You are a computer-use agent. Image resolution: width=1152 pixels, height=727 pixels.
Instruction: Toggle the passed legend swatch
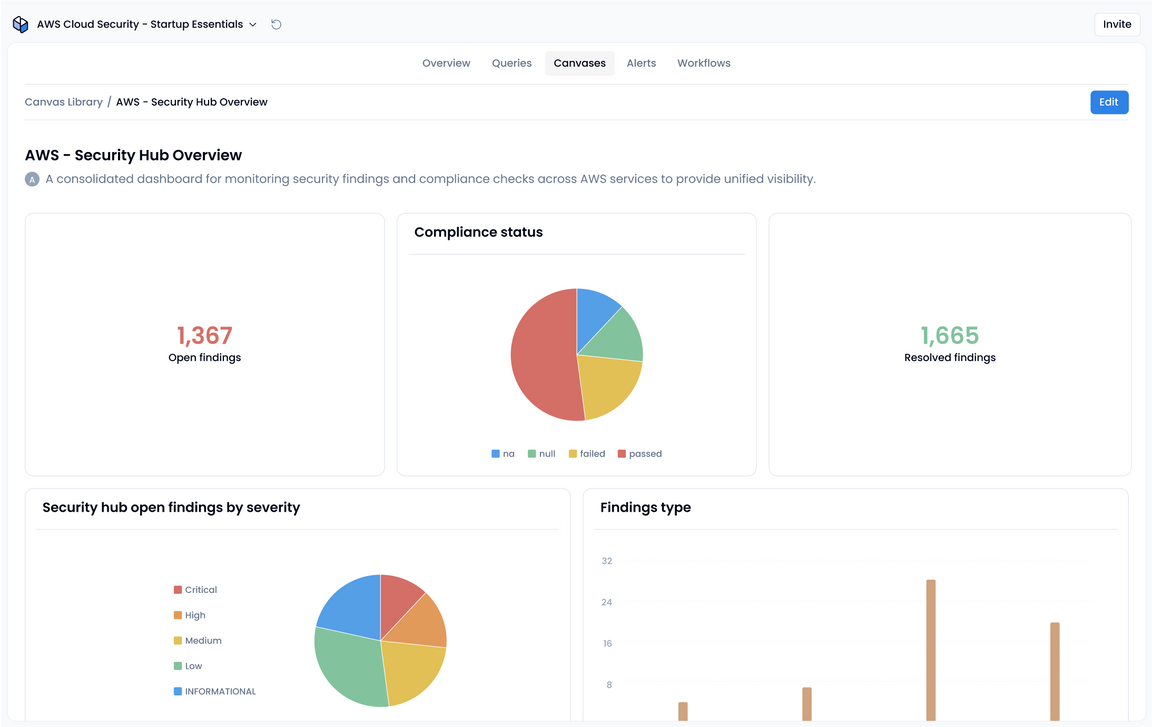point(622,454)
